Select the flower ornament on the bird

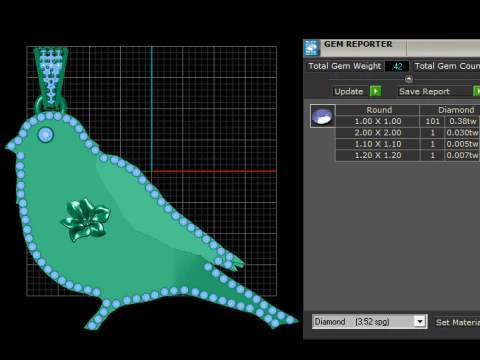coord(85,220)
